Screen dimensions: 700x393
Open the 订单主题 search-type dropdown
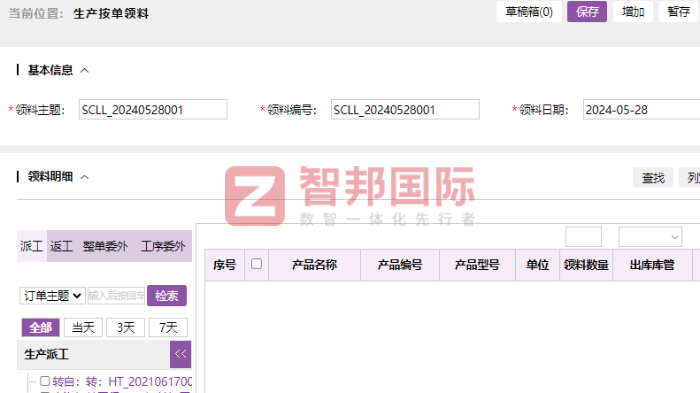click(52, 296)
